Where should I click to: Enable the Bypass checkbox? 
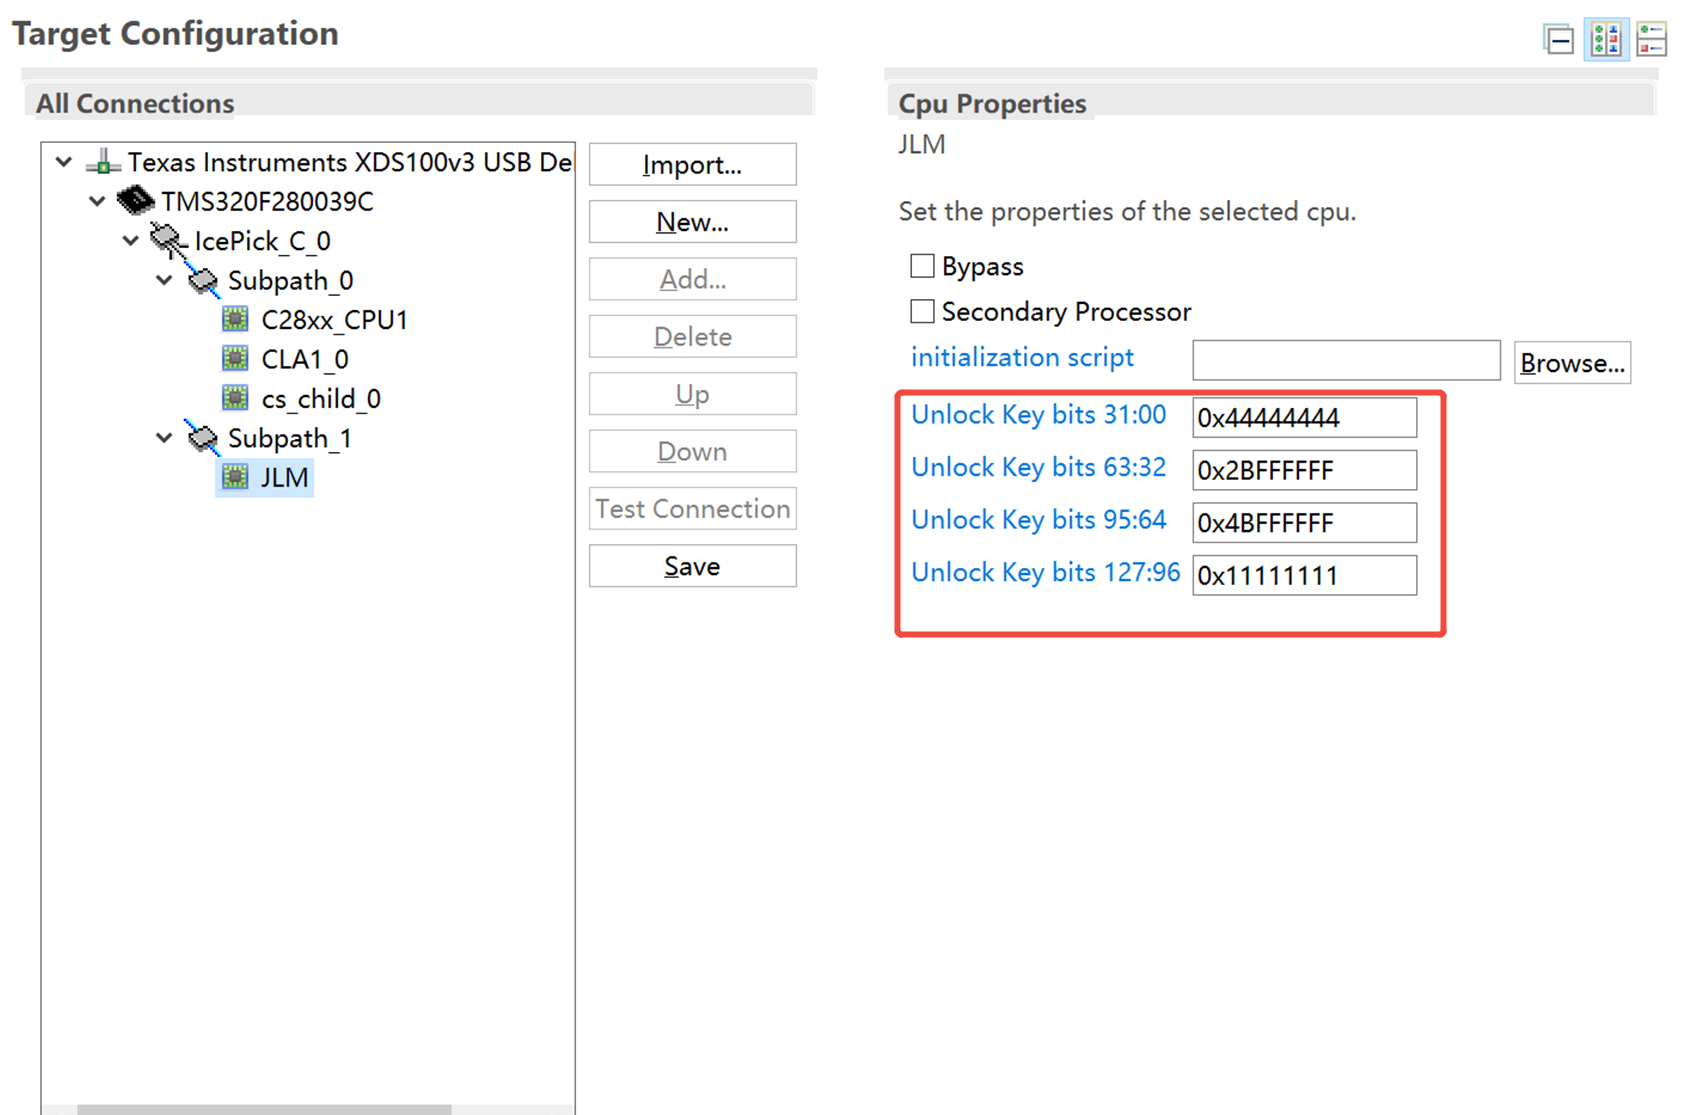[x=922, y=266]
